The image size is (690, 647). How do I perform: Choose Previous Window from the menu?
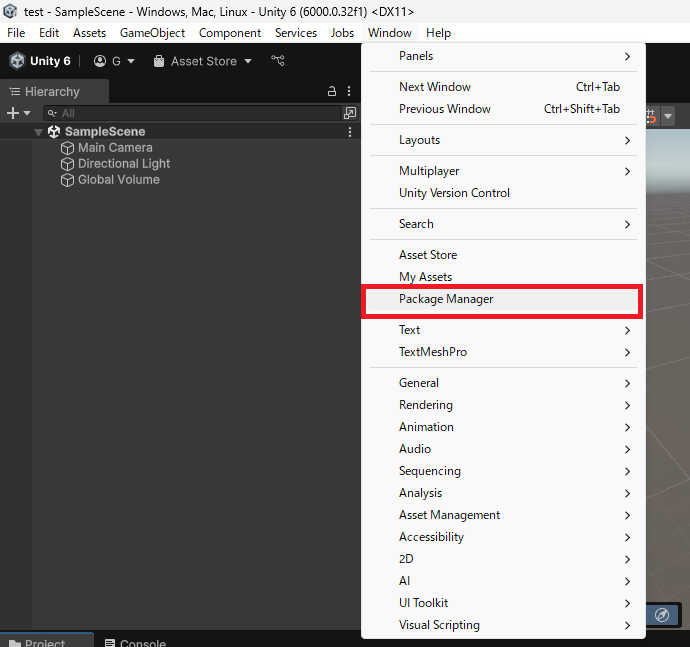coord(503,109)
